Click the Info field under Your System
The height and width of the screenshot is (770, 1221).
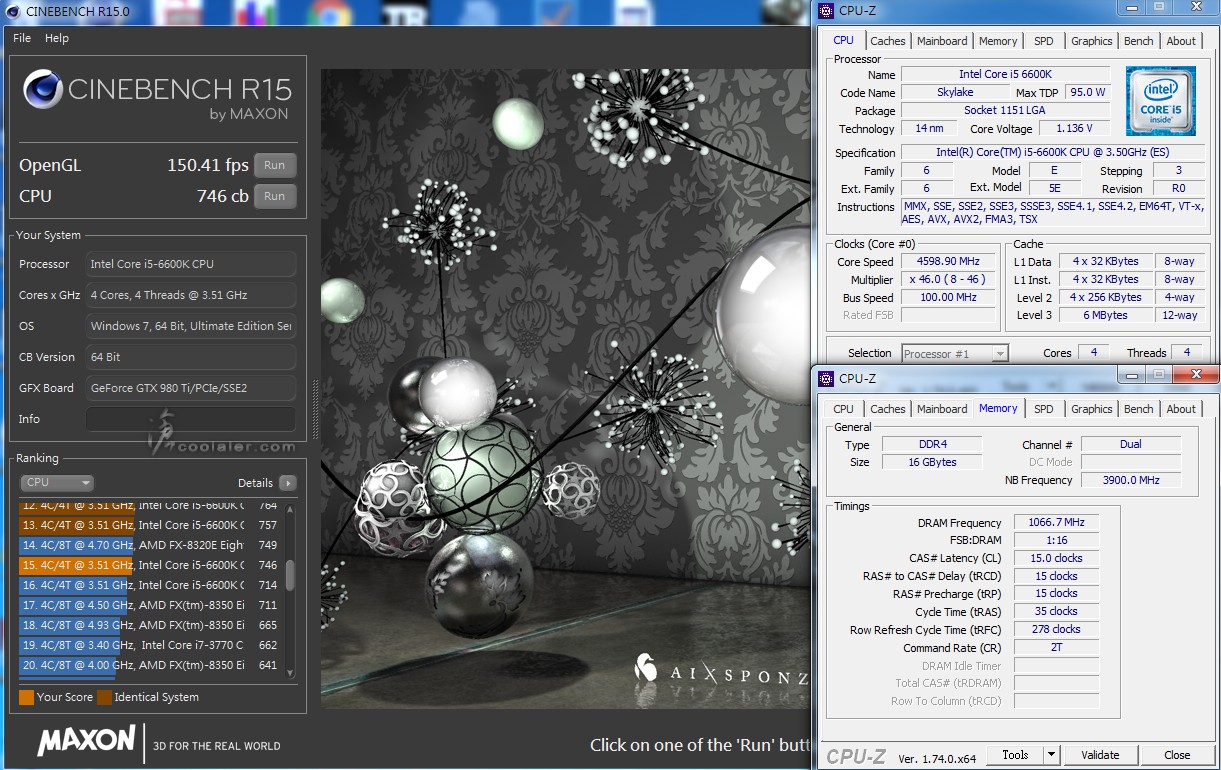[x=191, y=419]
